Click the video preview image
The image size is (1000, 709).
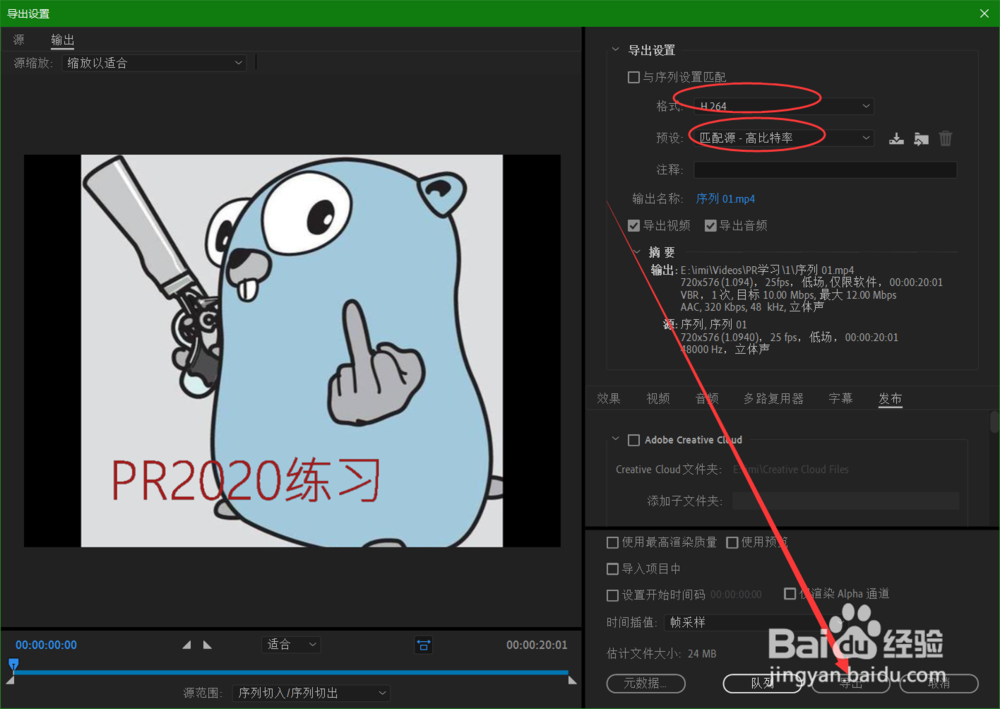pos(292,351)
